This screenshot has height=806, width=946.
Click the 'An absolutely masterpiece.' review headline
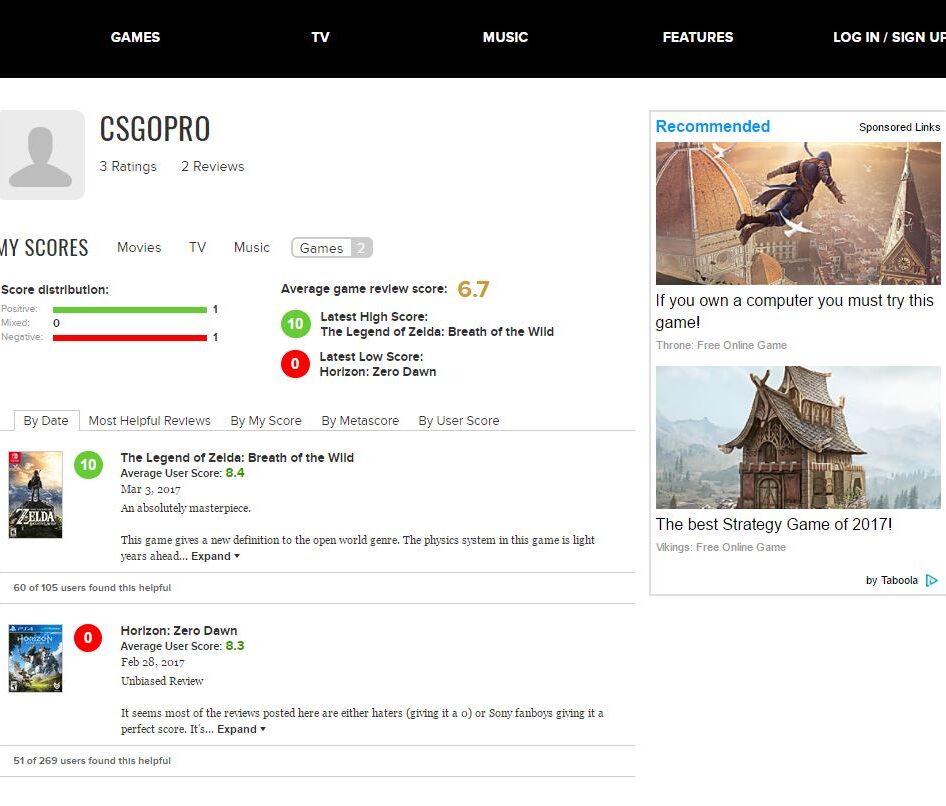185,508
